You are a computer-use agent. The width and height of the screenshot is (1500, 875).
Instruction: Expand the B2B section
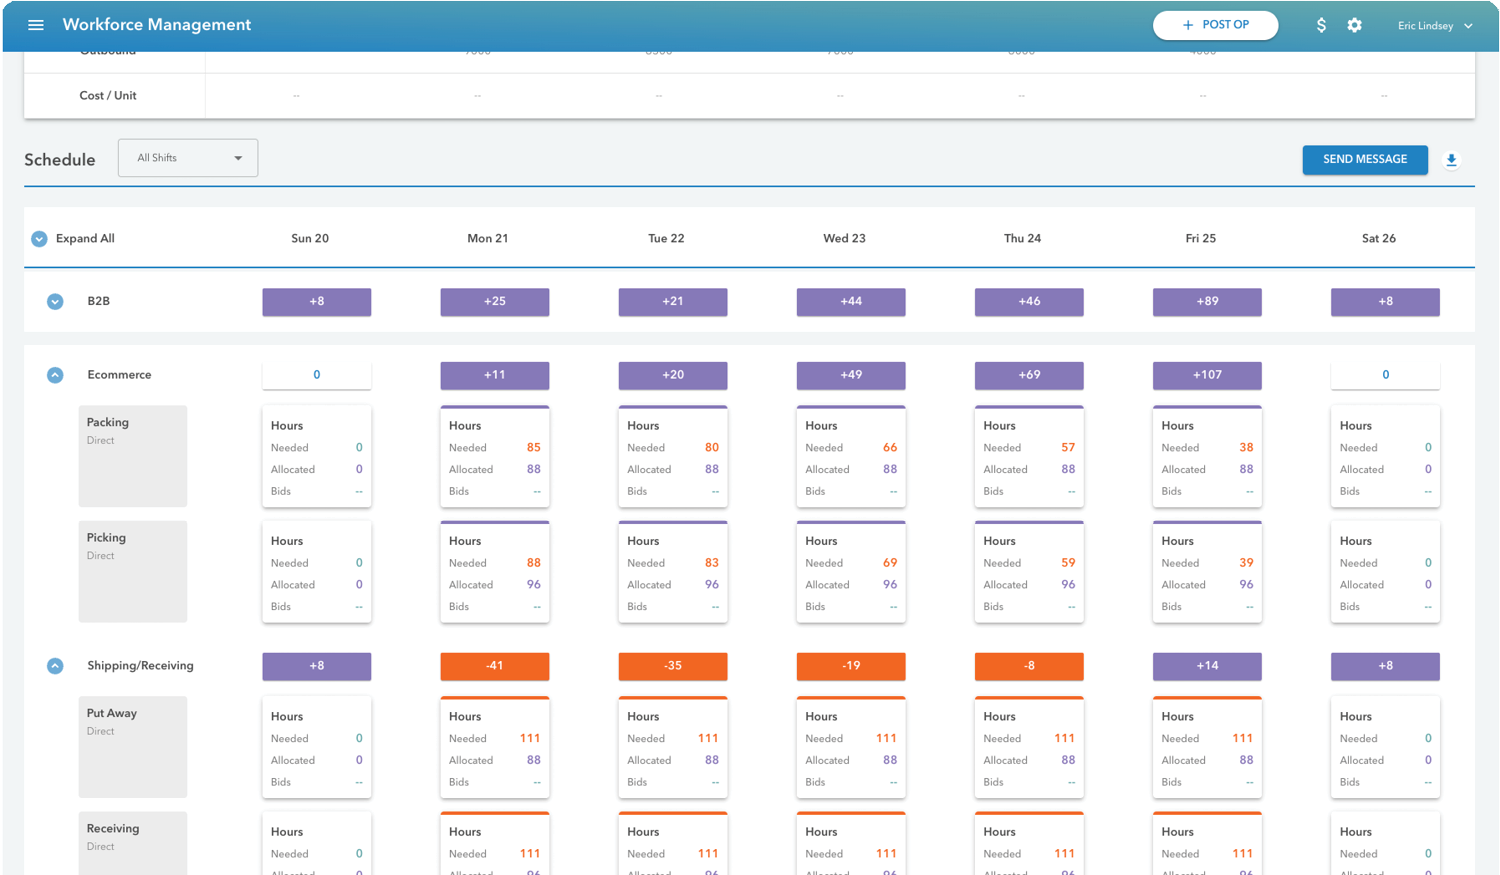pyautogui.click(x=55, y=301)
